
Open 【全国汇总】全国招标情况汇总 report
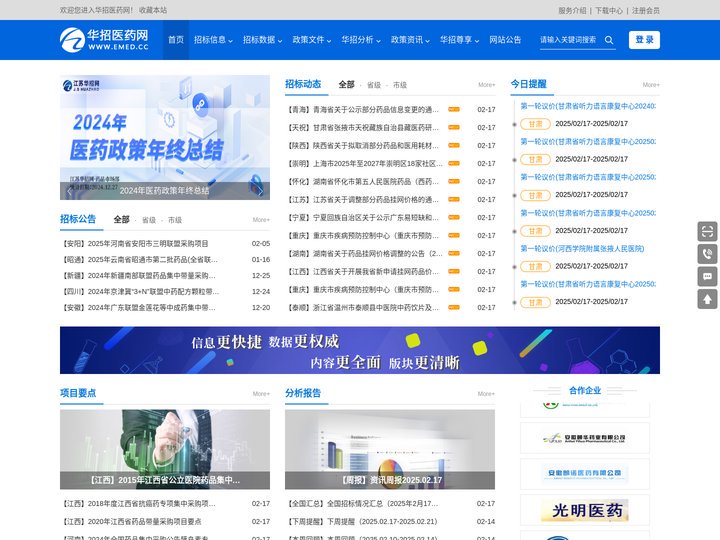[363, 504]
